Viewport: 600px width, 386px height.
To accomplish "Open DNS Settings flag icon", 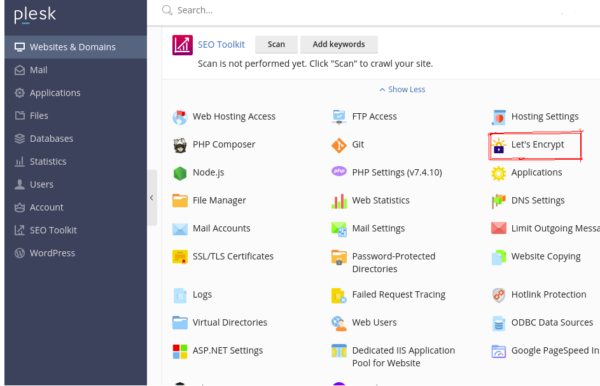I will pyautogui.click(x=498, y=201).
